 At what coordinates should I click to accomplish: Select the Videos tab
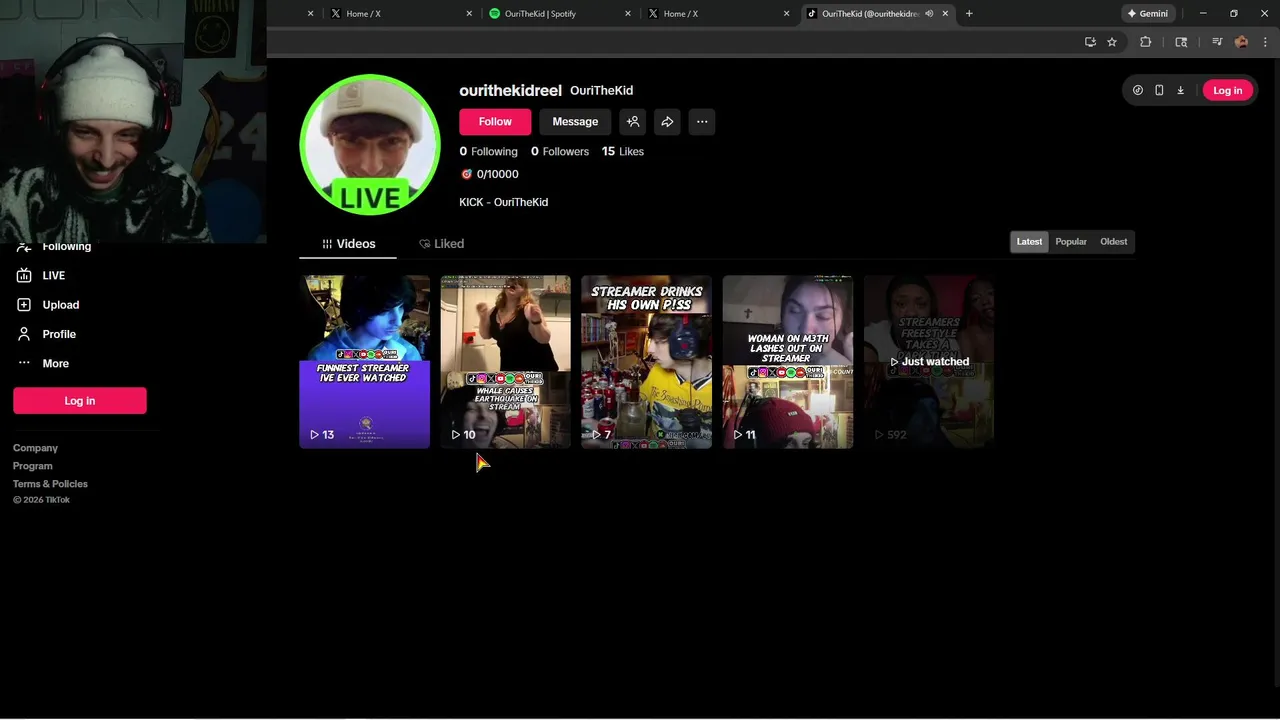(348, 244)
